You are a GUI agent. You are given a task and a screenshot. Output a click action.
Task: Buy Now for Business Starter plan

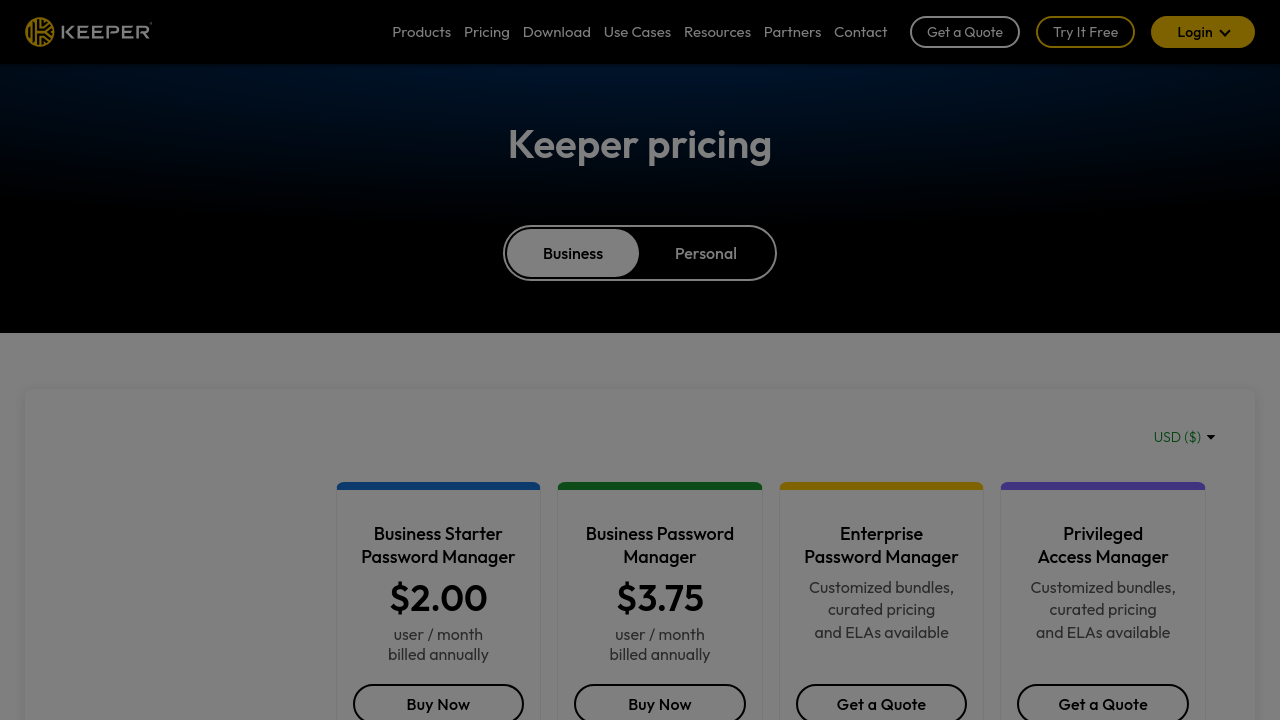438,704
